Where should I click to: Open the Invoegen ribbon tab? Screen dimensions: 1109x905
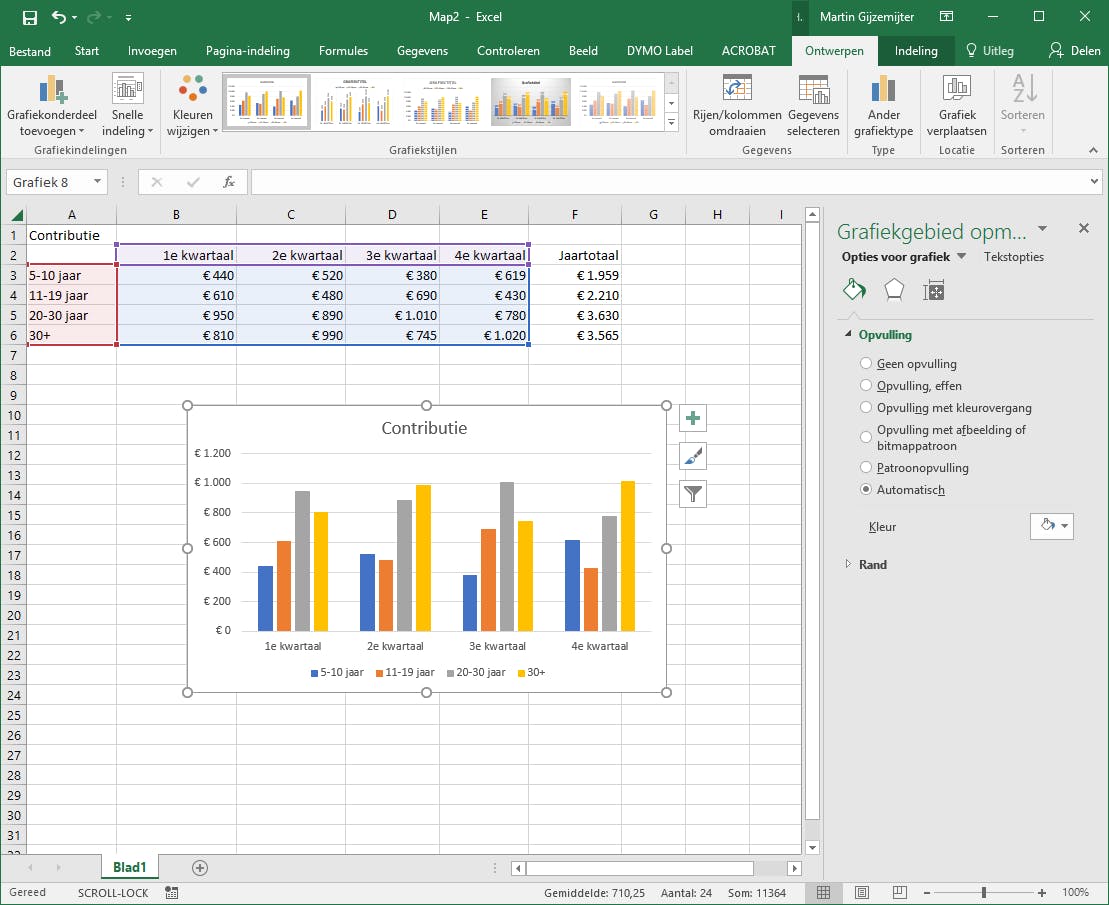pos(152,51)
